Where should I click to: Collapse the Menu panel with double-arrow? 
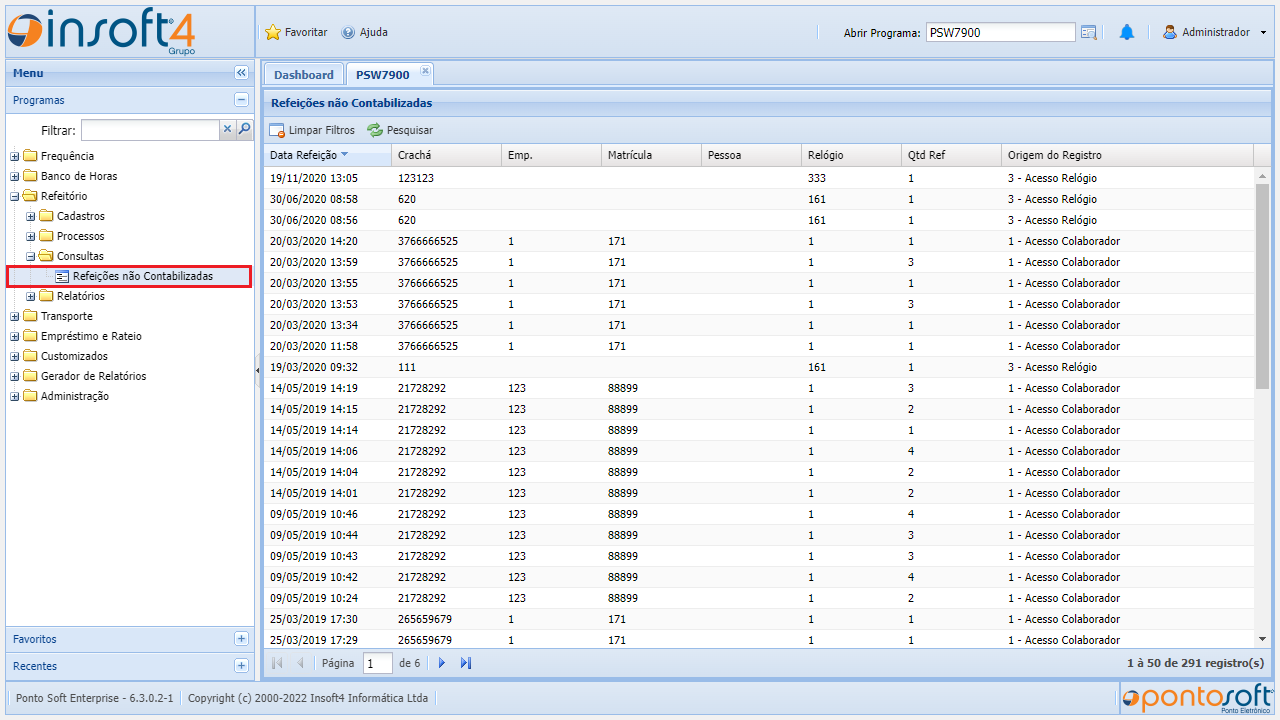(x=241, y=73)
